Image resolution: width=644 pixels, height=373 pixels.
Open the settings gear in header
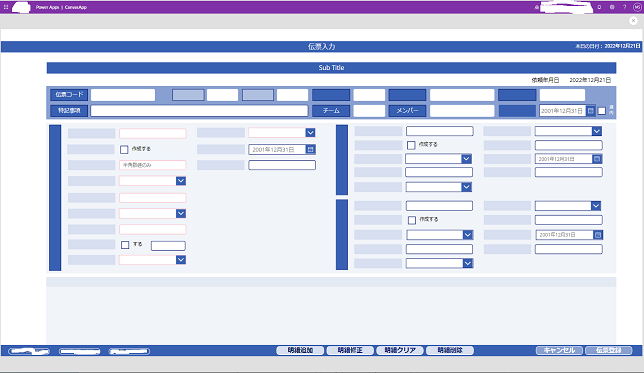click(612, 7)
